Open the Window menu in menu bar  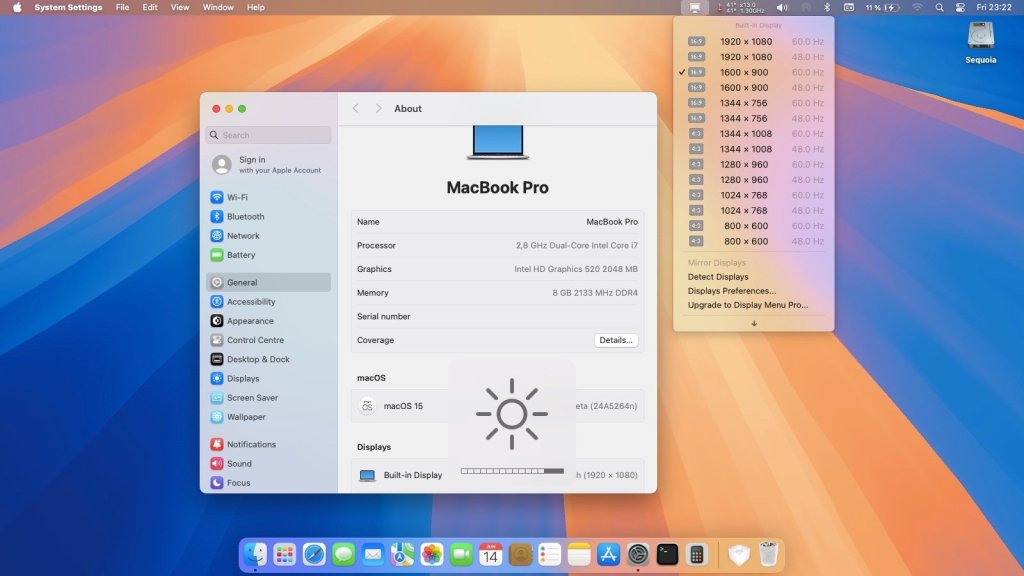[218, 7]
